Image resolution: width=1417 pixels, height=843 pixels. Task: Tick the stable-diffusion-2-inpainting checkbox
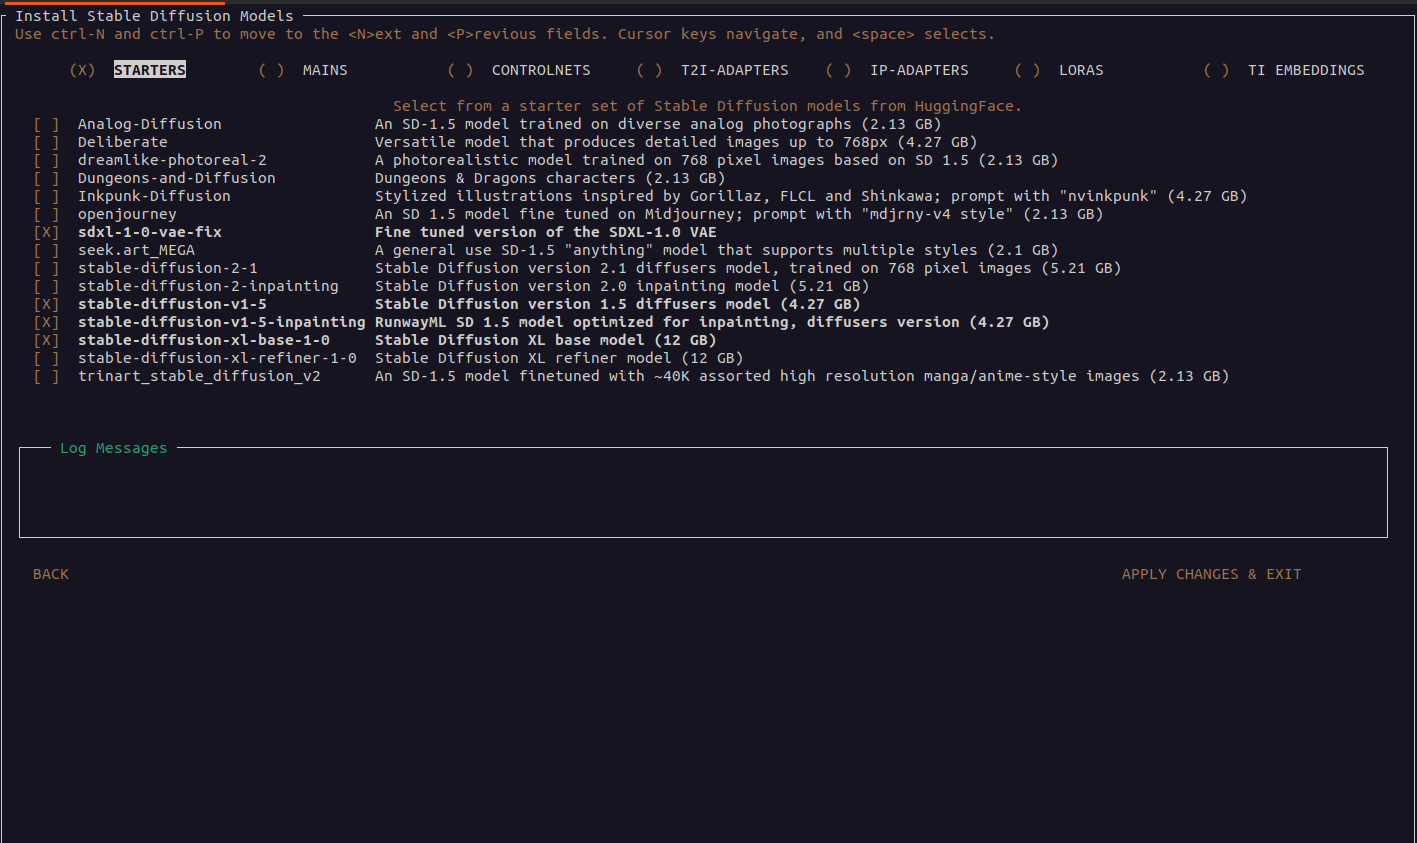47,286
